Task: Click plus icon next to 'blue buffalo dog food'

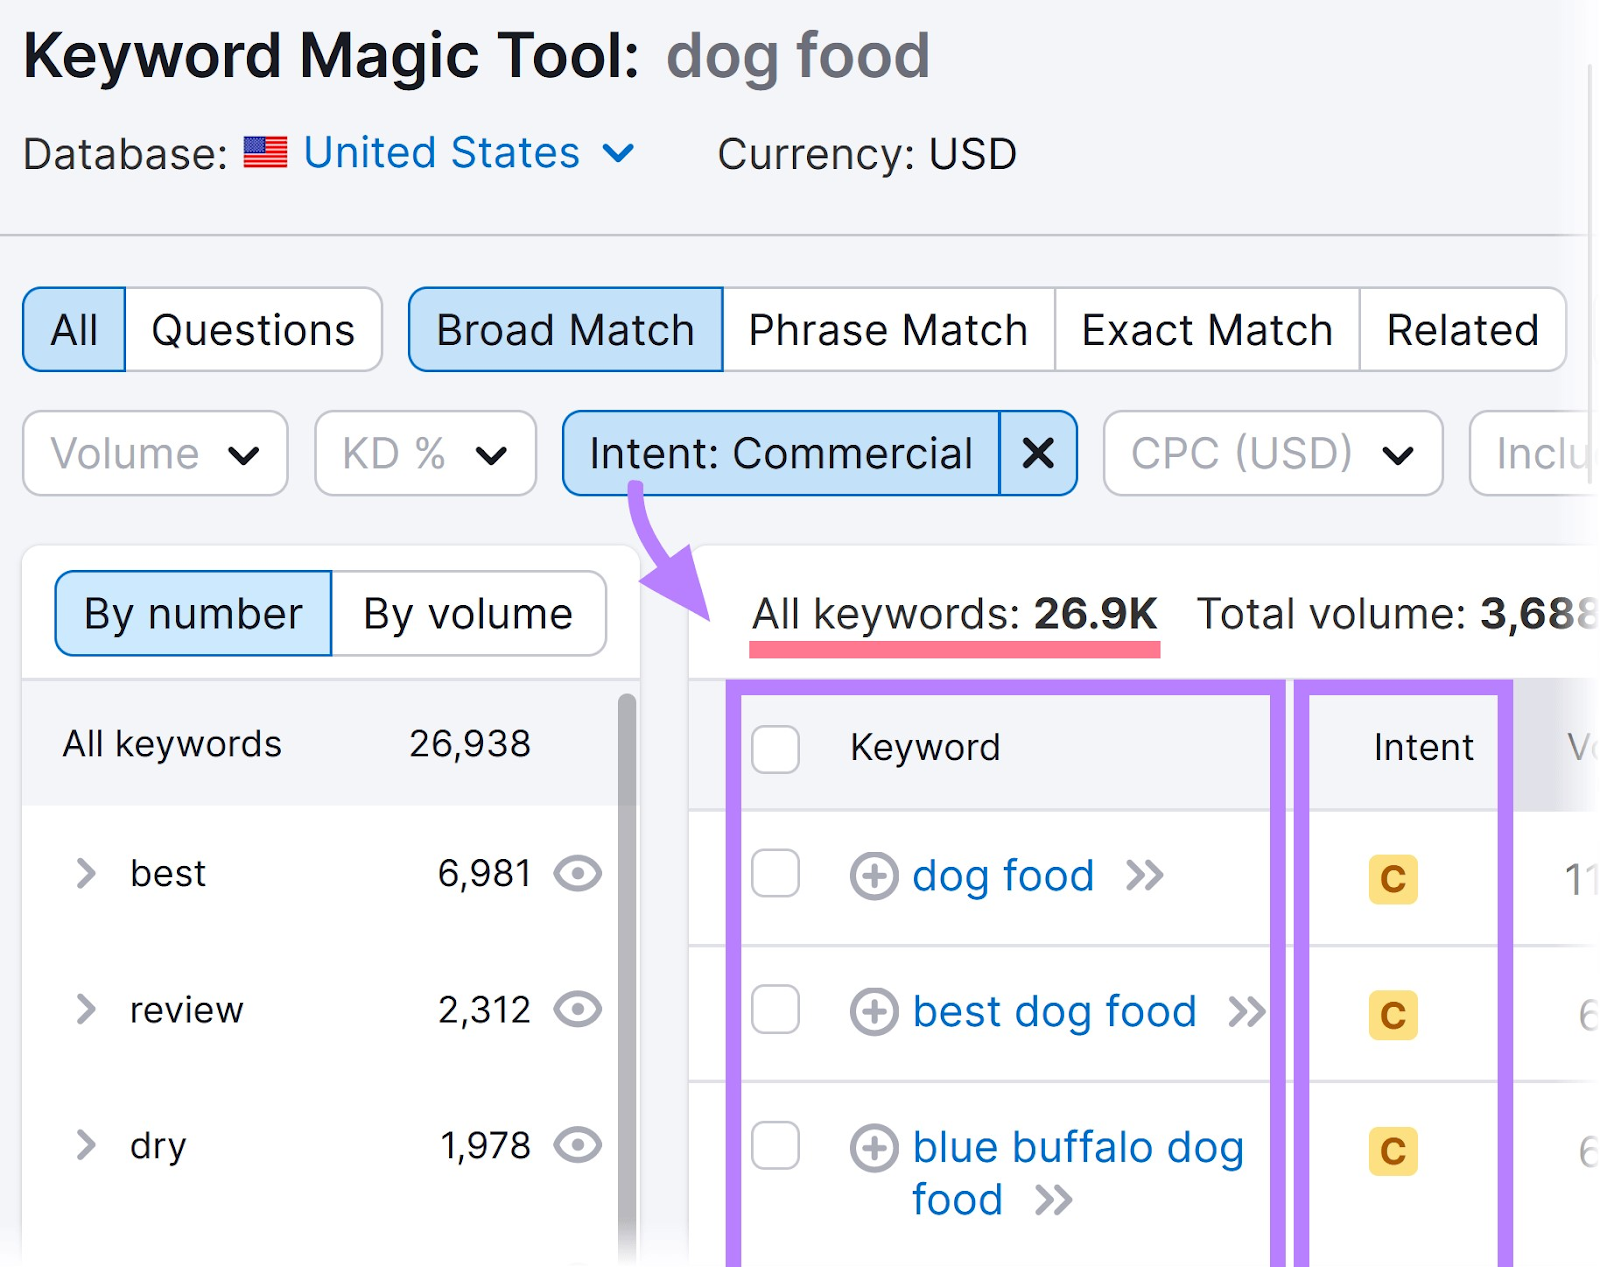Action: point(874,1148)
